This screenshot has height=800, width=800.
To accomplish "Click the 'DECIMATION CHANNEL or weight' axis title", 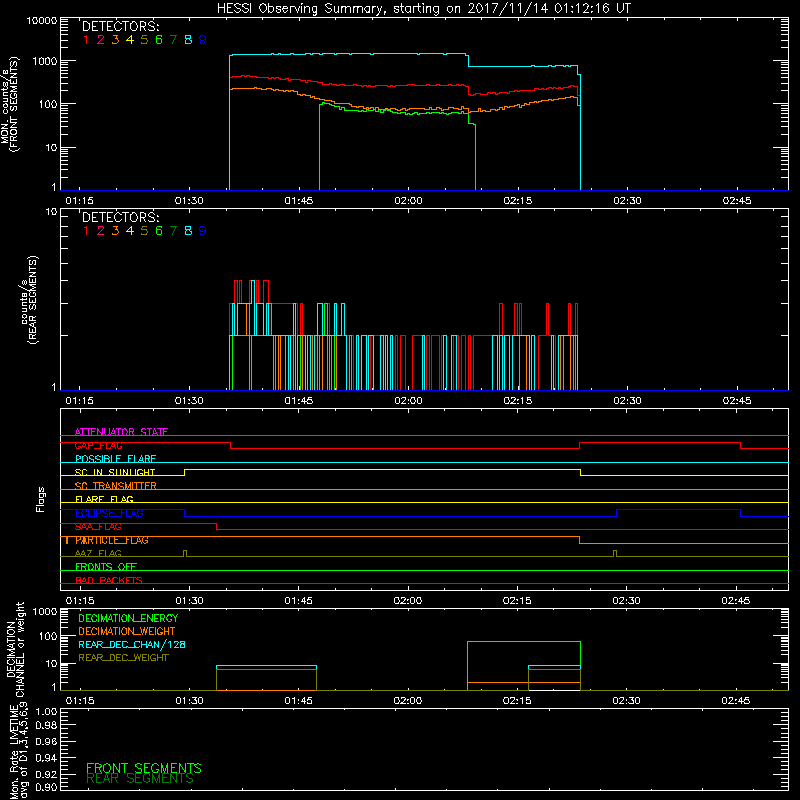I will pyautogui.click(x=15, y=649).
